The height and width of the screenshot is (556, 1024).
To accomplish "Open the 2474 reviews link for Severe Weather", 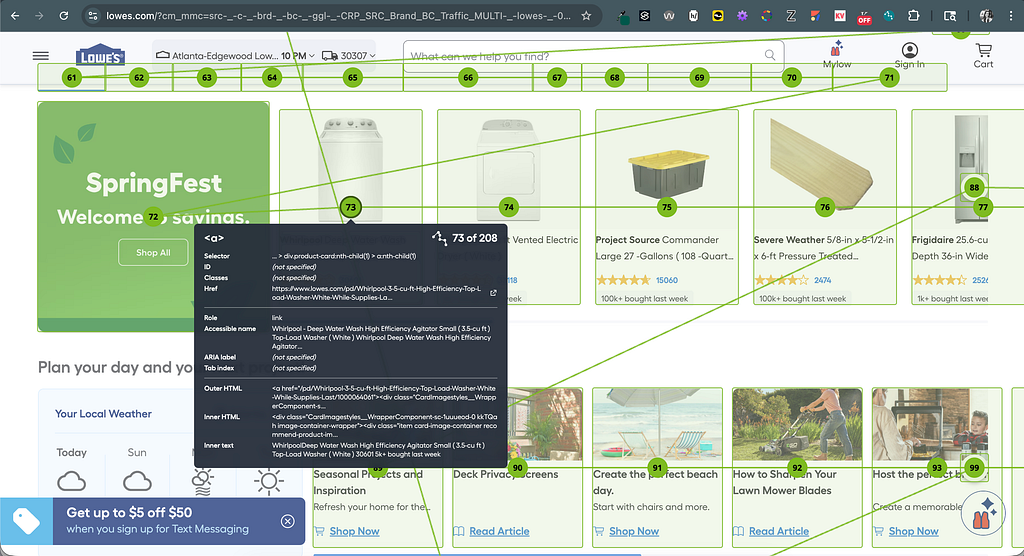I will 823,280.
